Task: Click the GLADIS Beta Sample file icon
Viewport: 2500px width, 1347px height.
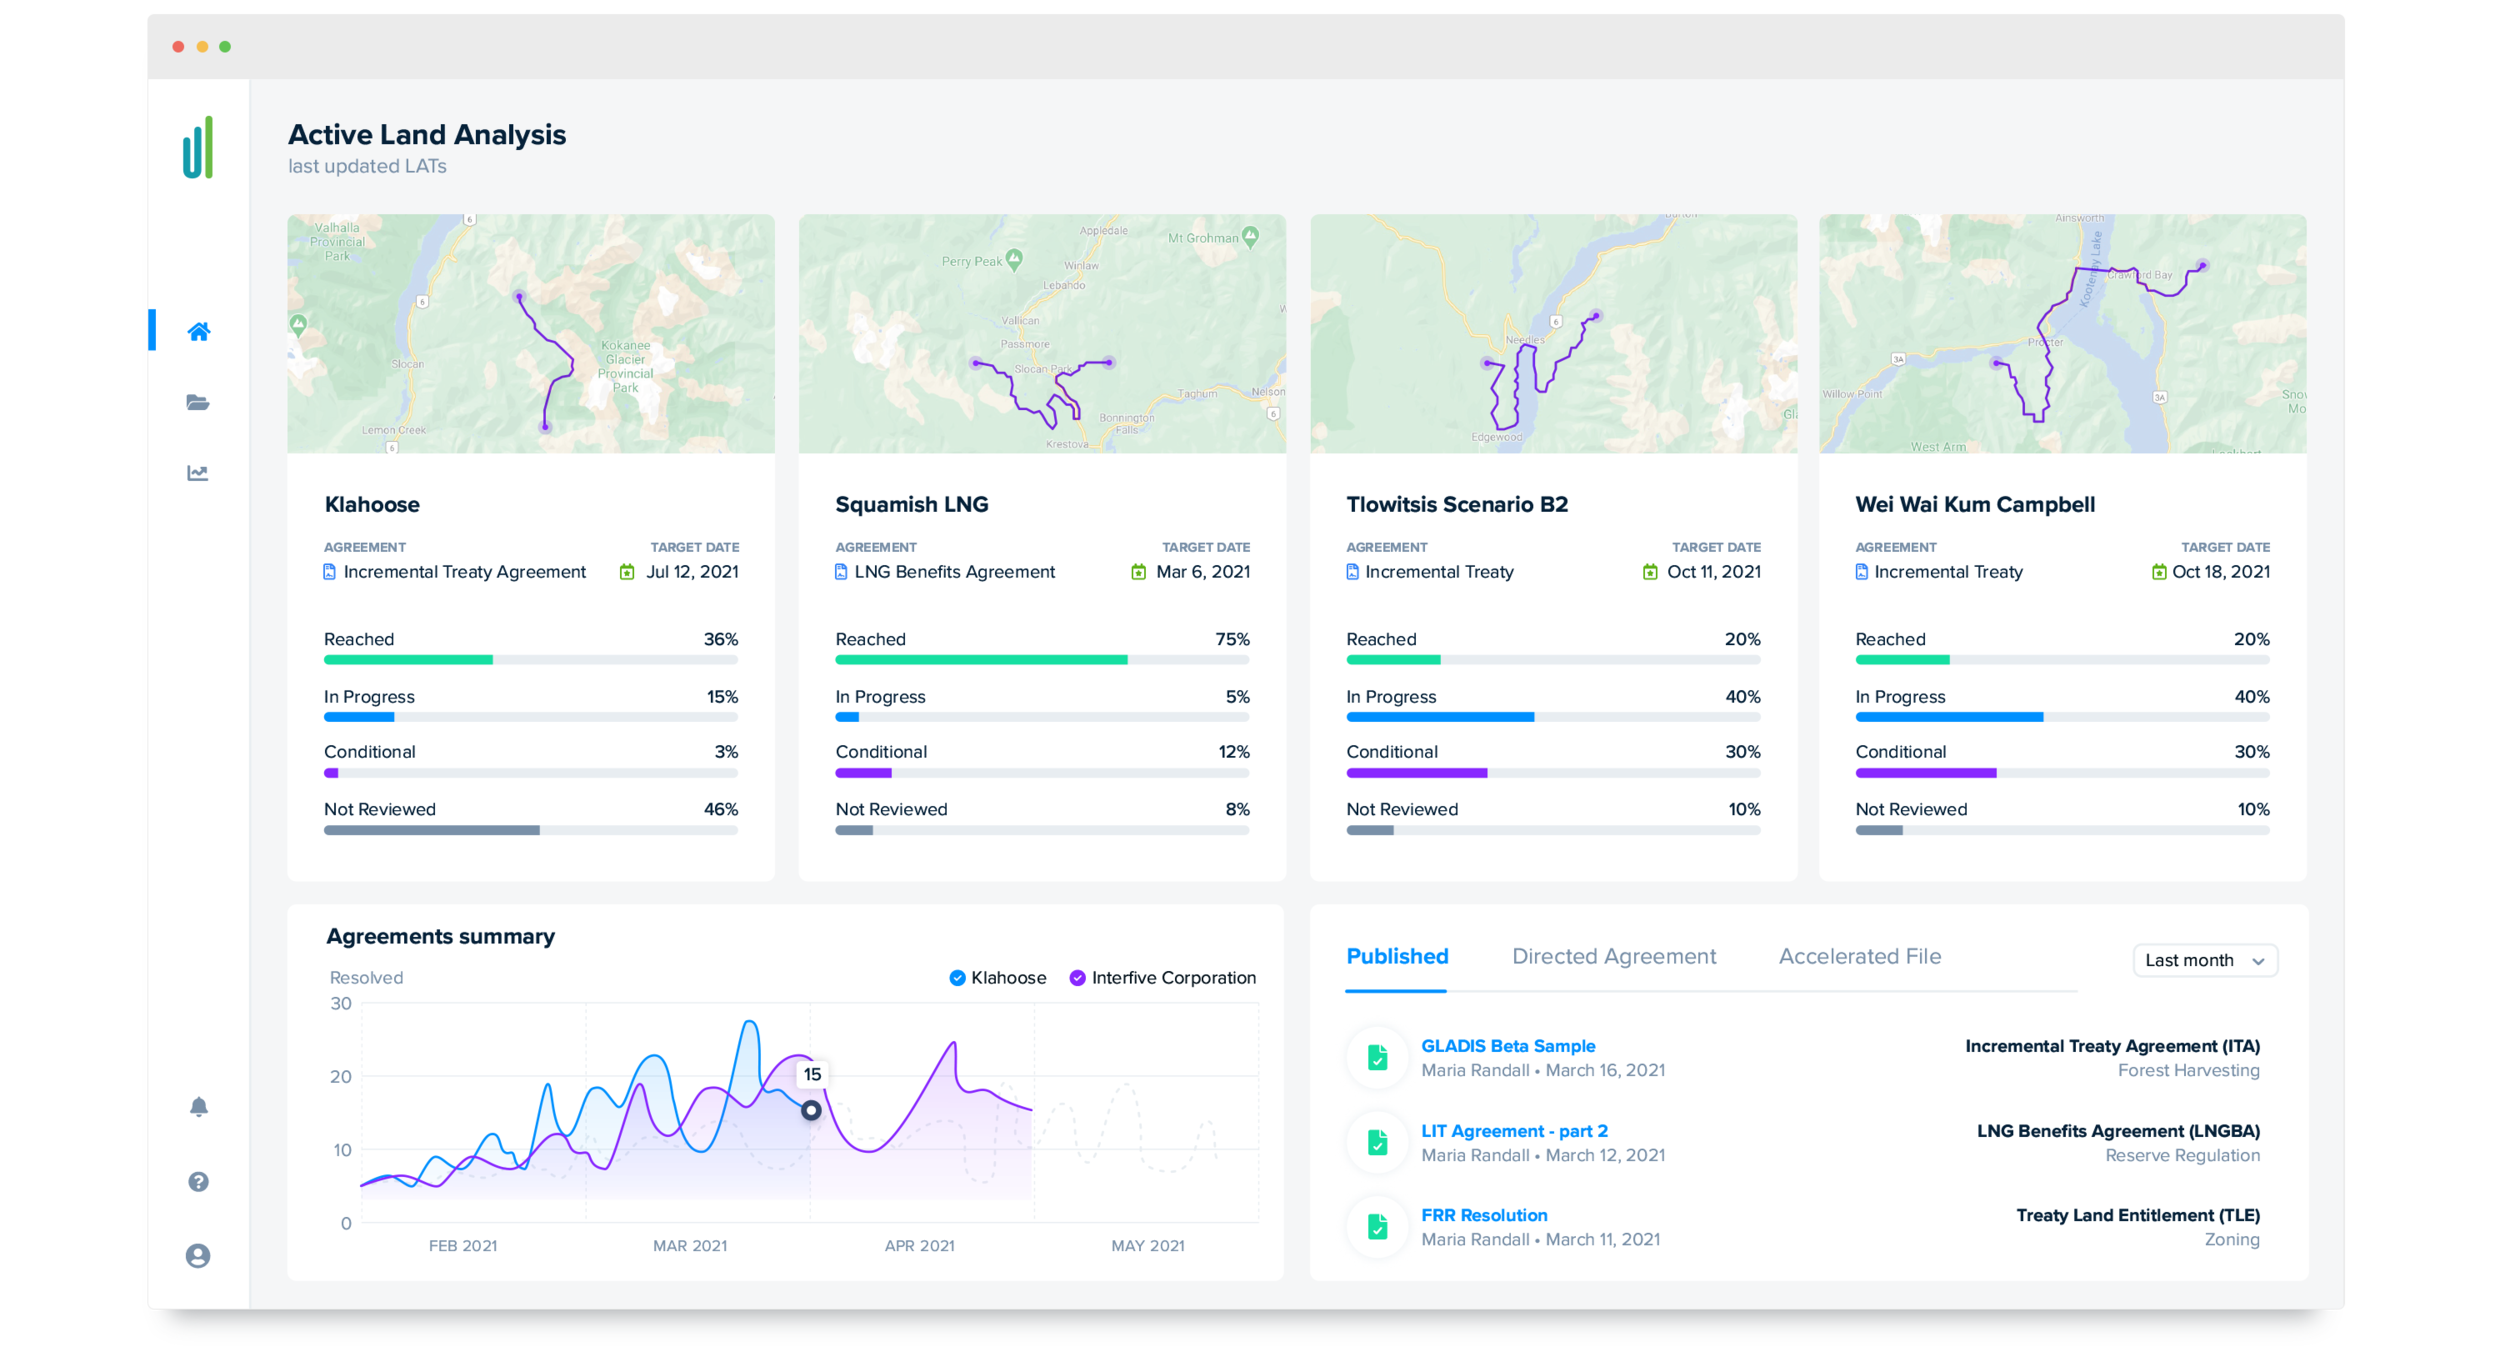Action: point(1377,1057)
